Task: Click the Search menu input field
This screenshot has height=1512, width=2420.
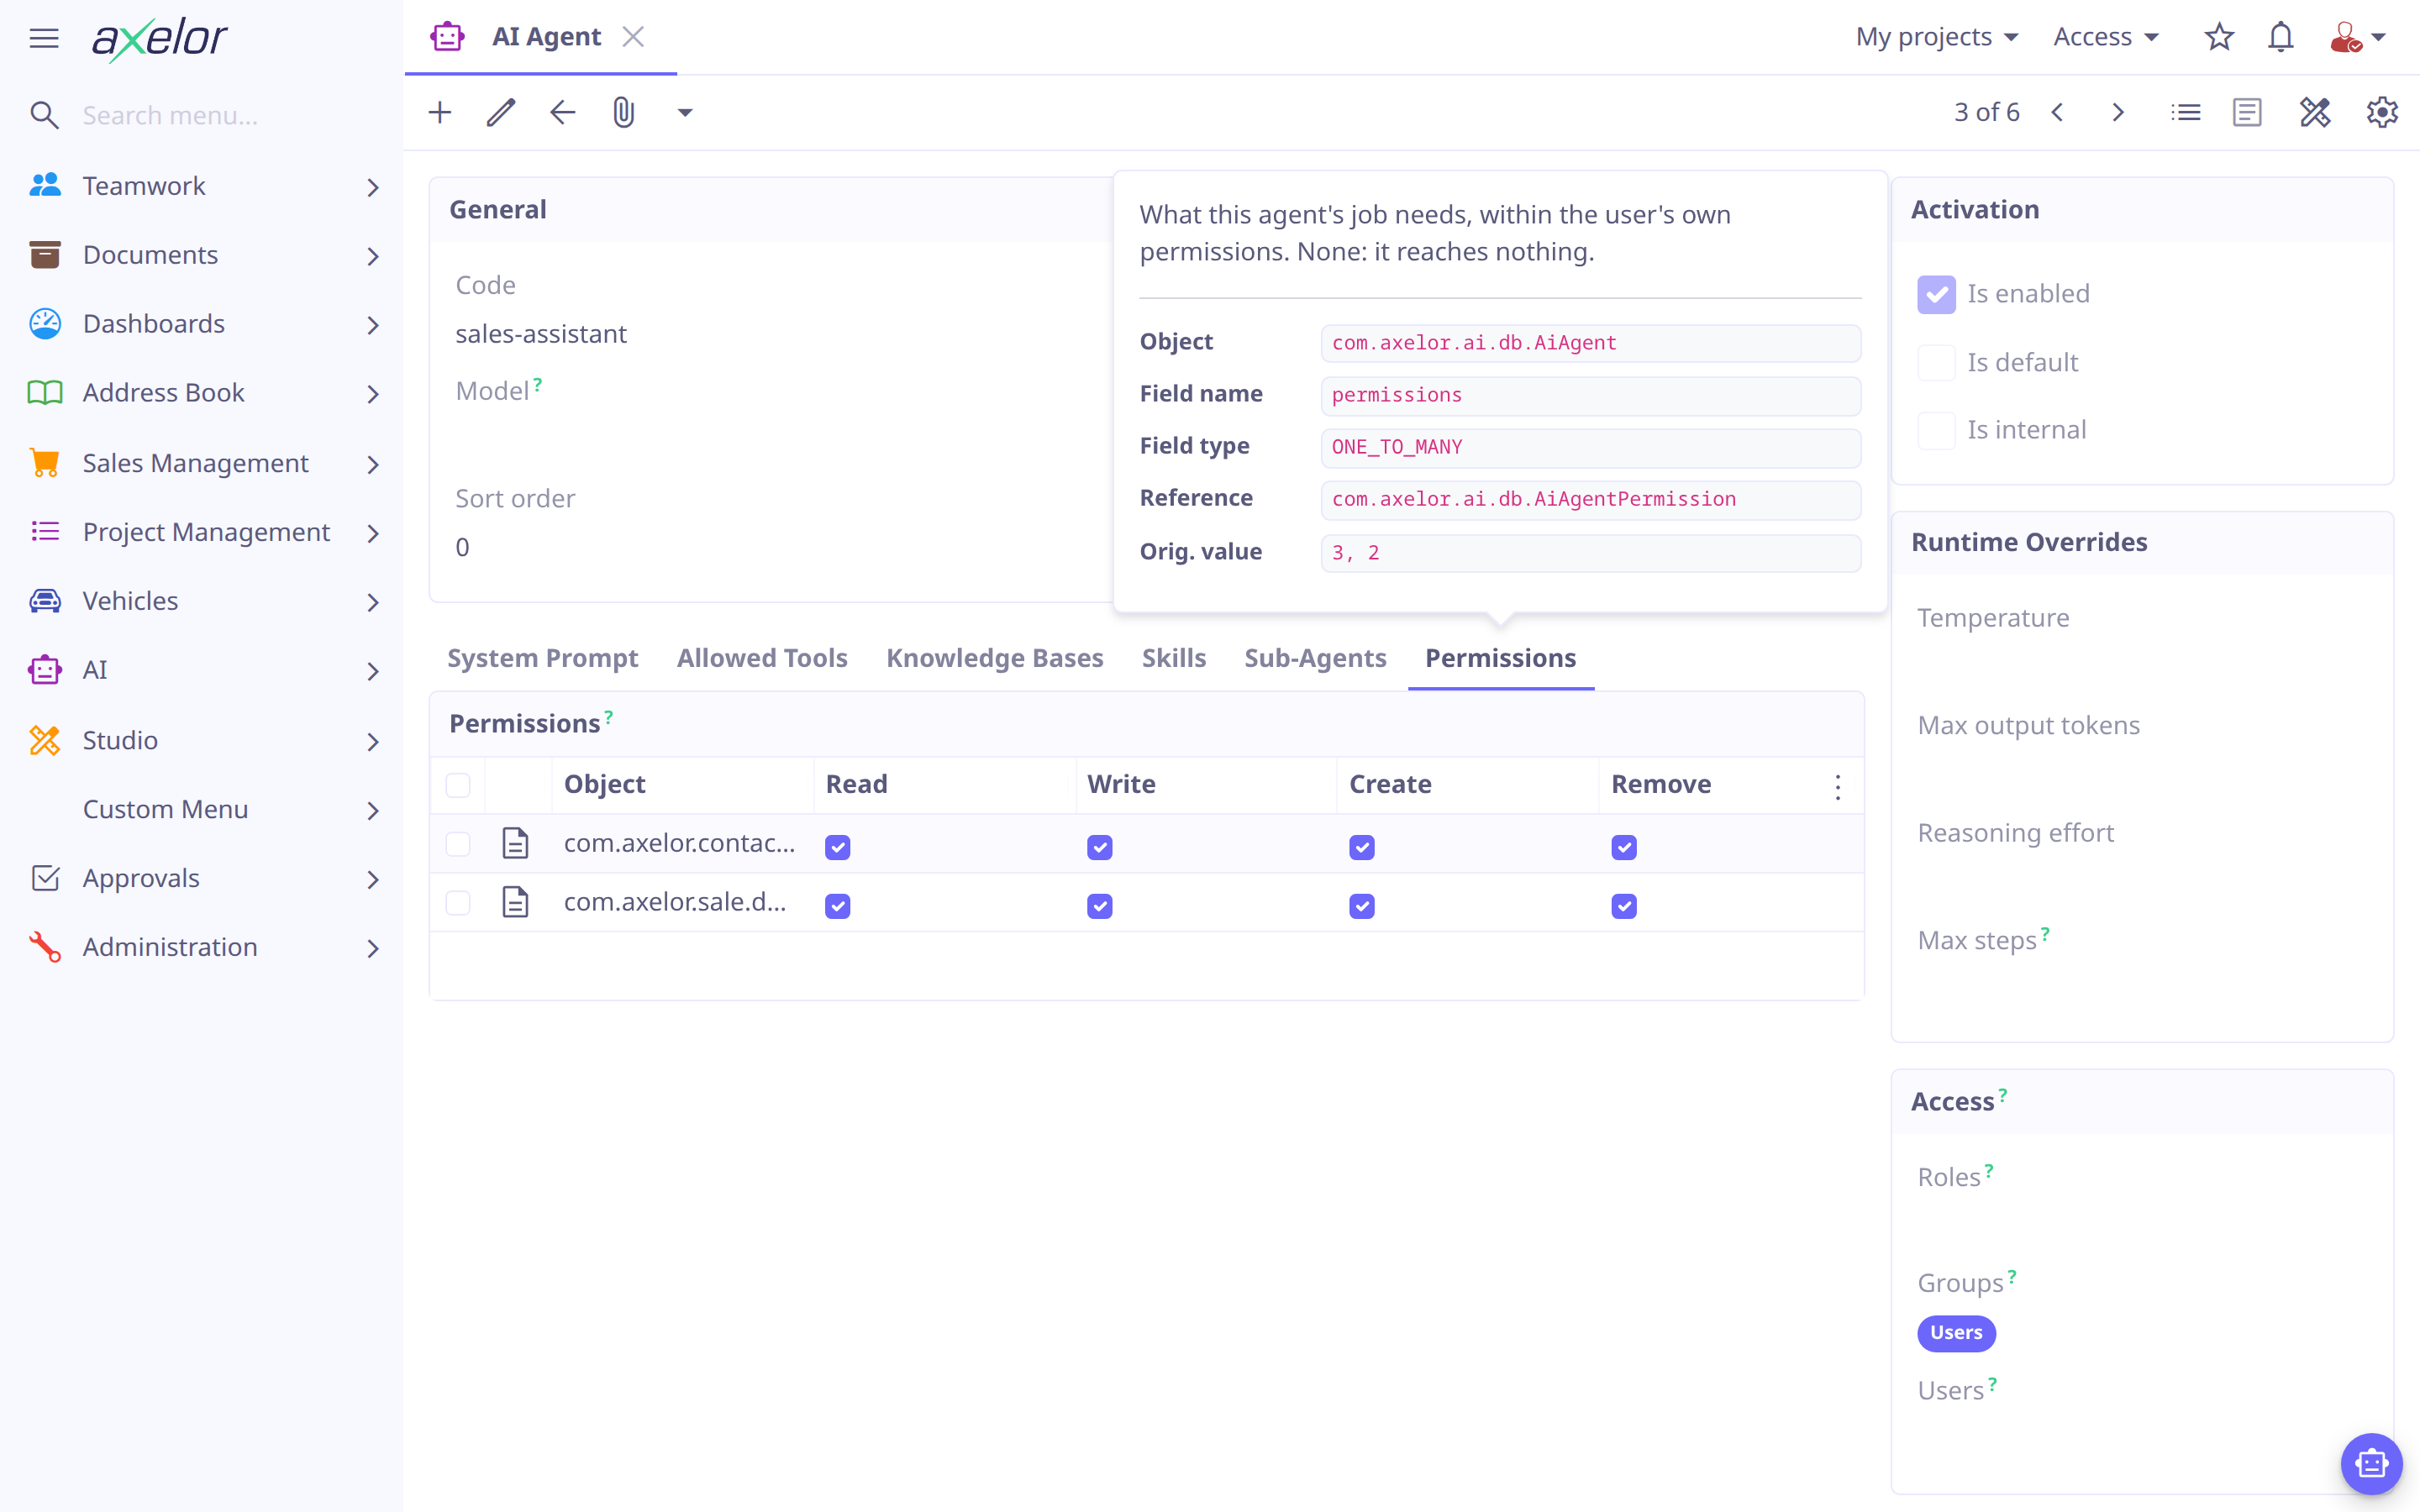Action: point(230,115)
